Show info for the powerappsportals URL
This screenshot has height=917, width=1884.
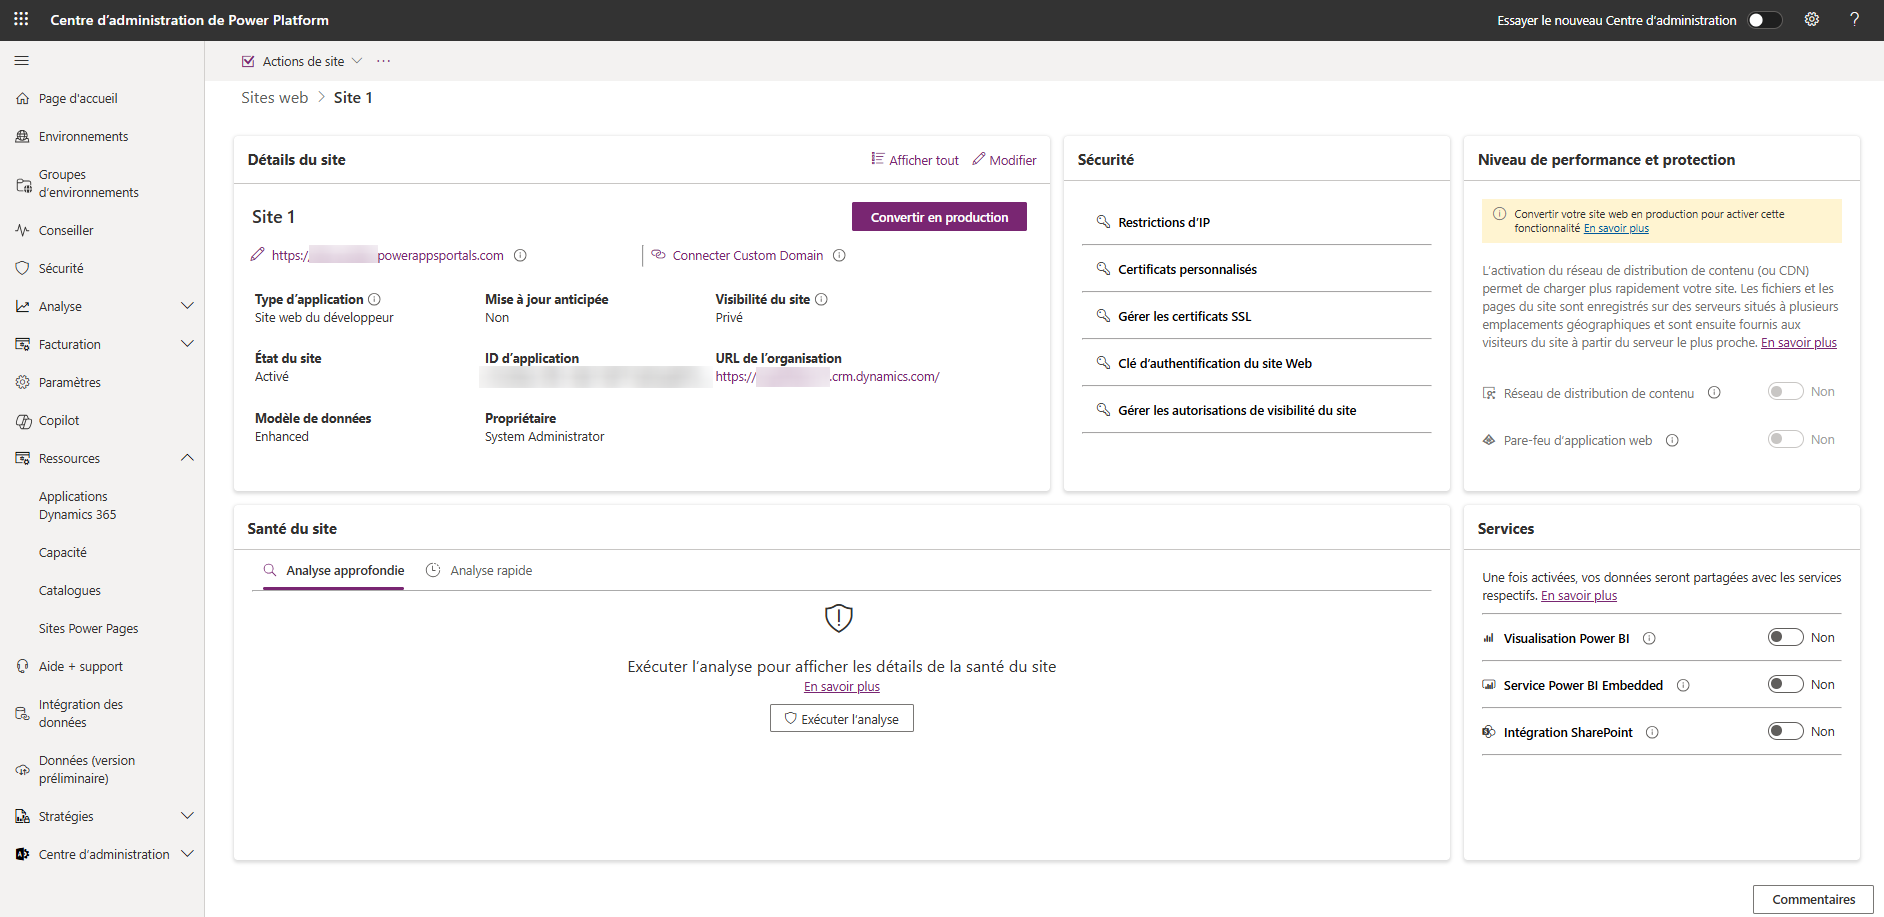pos(520,255)
